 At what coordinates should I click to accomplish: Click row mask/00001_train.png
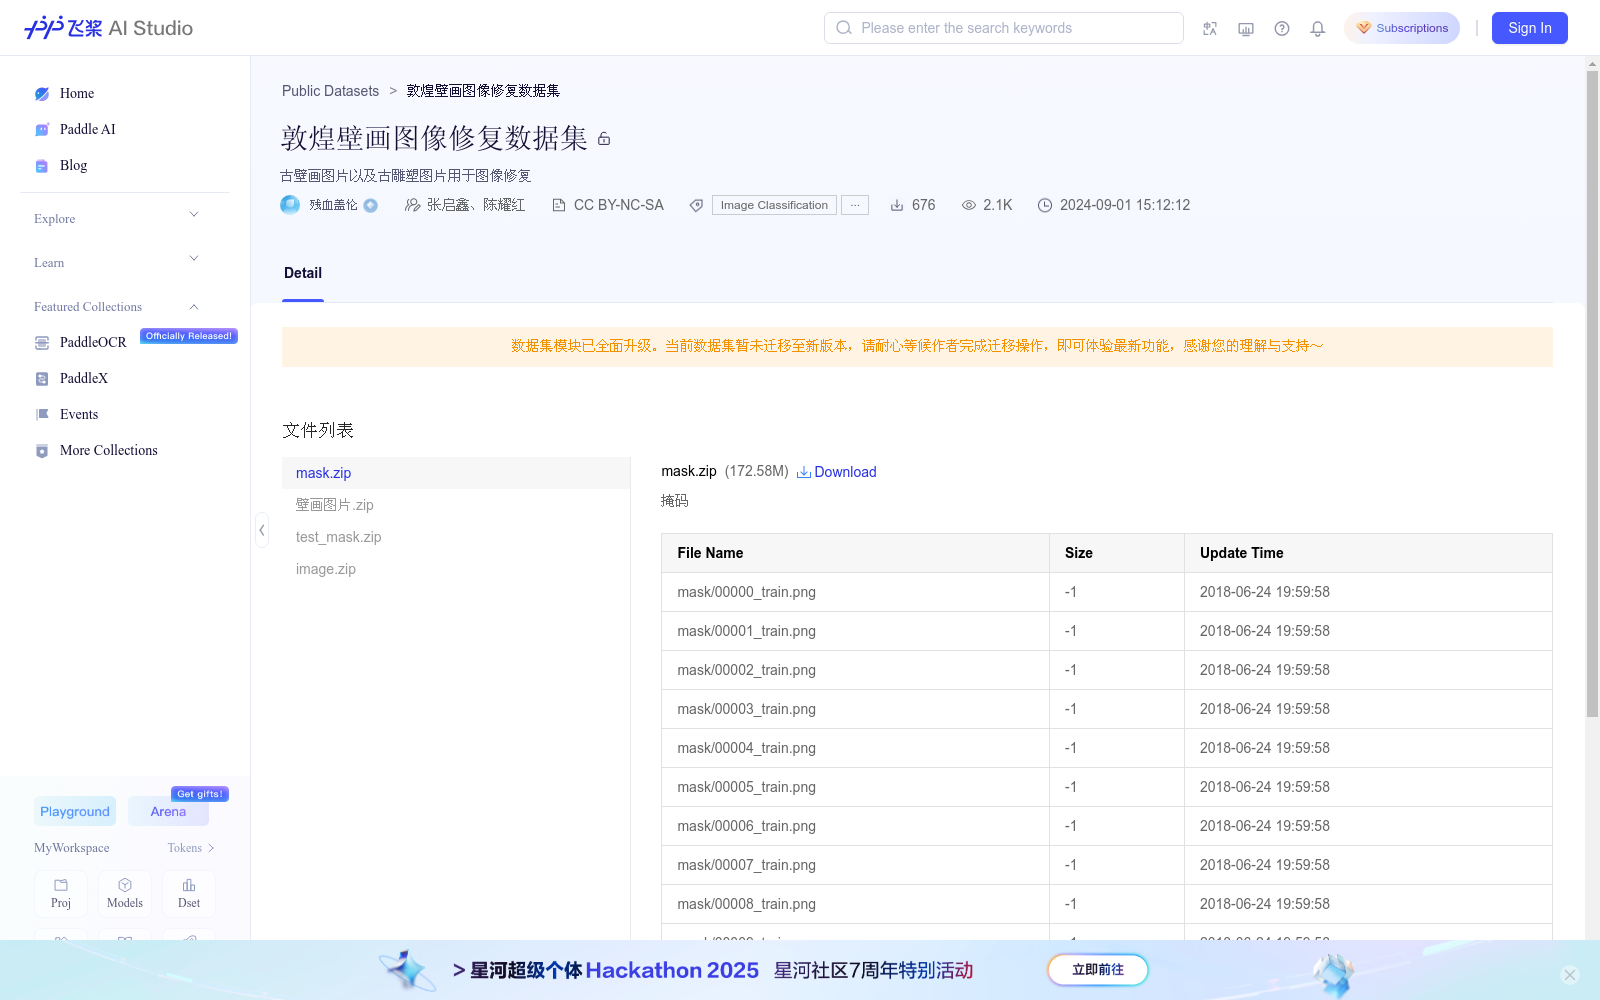(1107, 631)
